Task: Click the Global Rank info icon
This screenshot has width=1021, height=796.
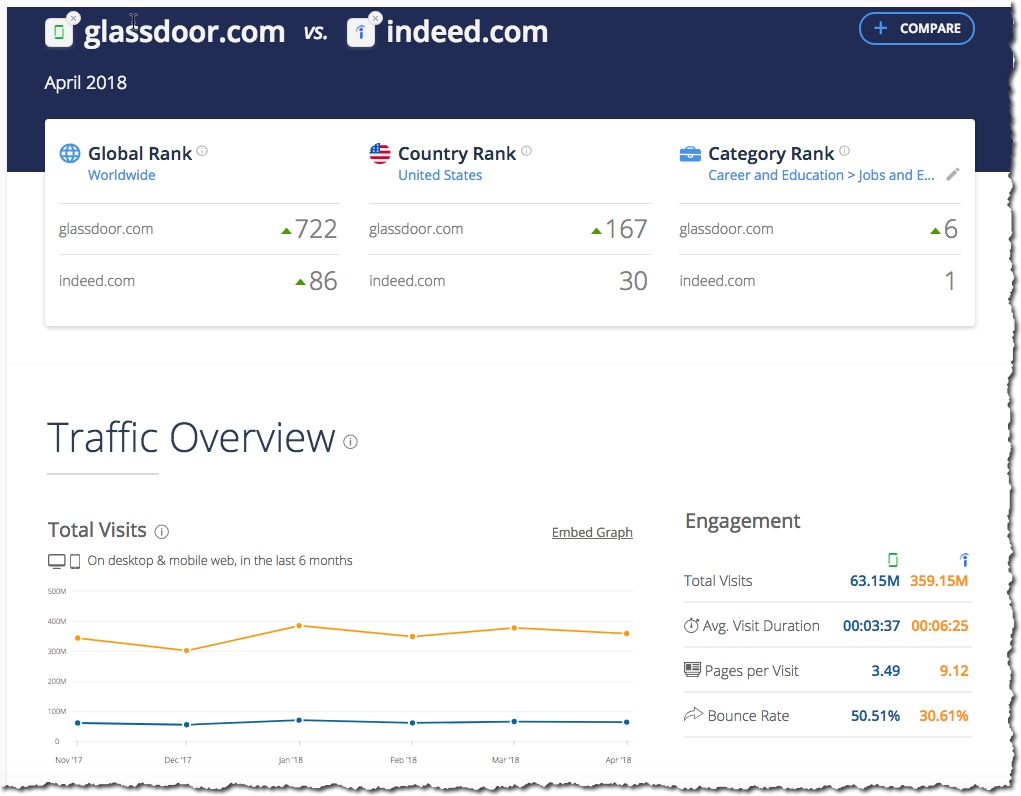Action: point(202,152)
